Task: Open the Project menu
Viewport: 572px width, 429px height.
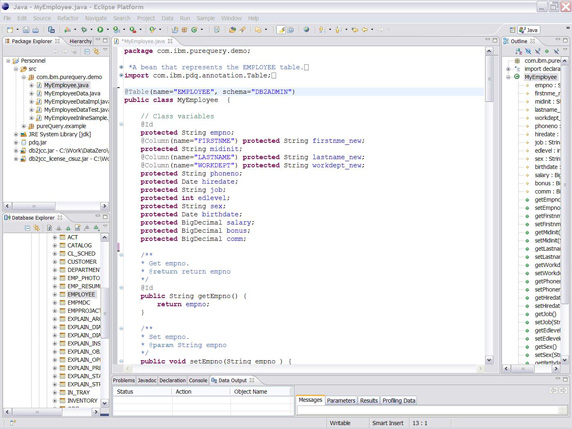Action: (x=146, y=18)
